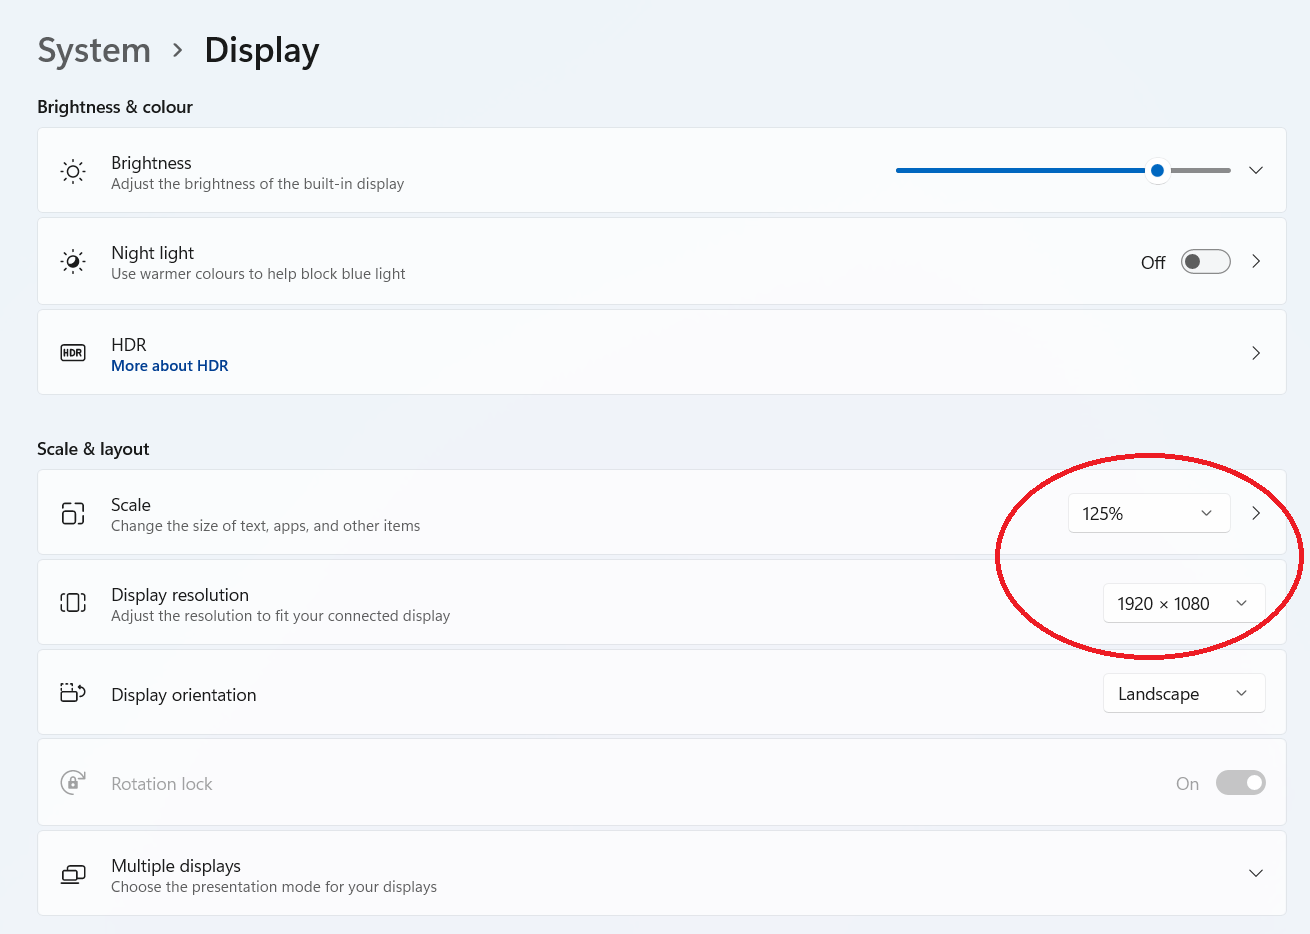Toggle the Rotation lock switch
Image resolution: width=1310 pixels, height=934 pixels.
(1241, 783)
